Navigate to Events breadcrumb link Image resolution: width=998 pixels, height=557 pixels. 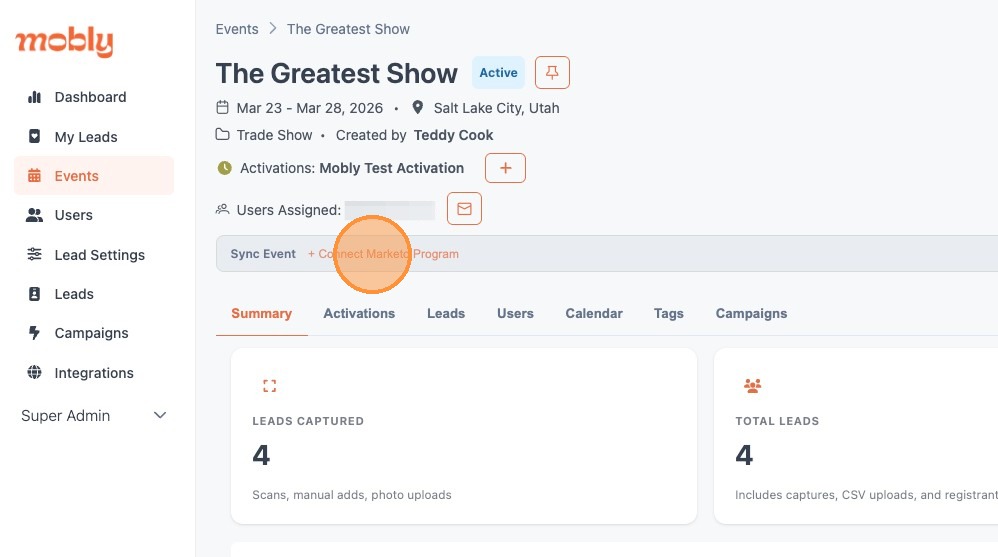237,29
